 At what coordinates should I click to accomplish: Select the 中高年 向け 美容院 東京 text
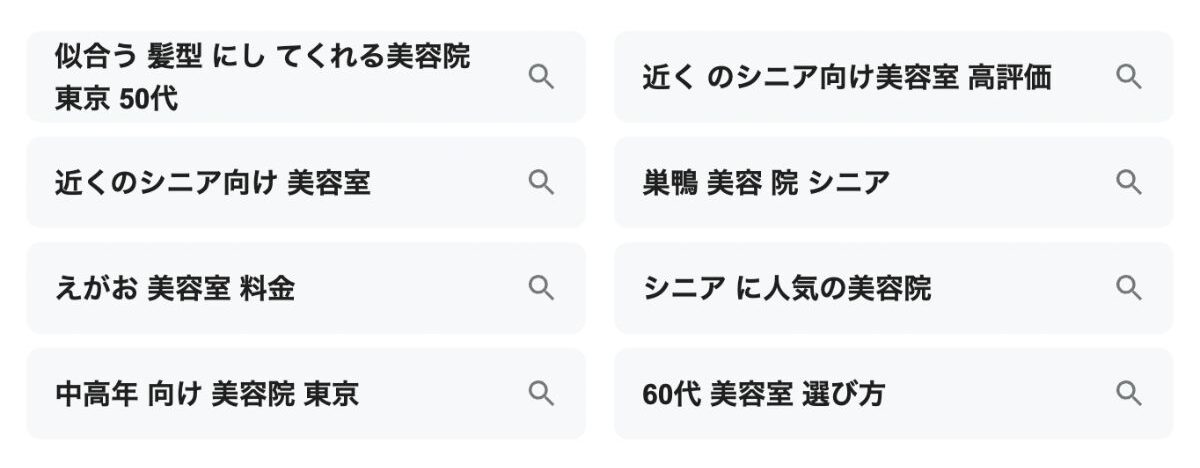click(206, 394)
